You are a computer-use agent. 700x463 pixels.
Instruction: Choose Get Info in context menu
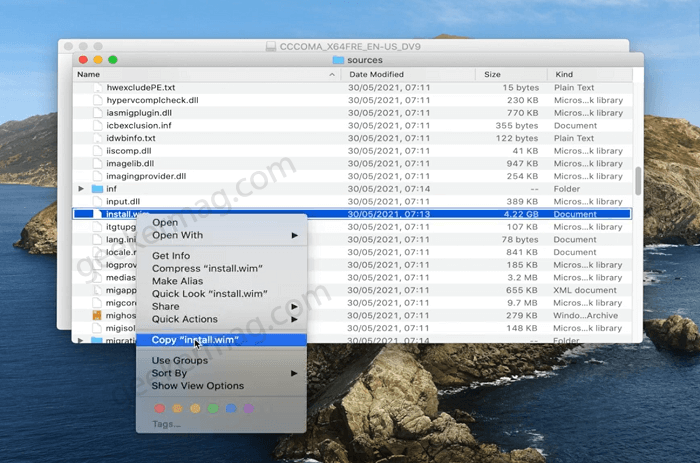tap(171, 256)
